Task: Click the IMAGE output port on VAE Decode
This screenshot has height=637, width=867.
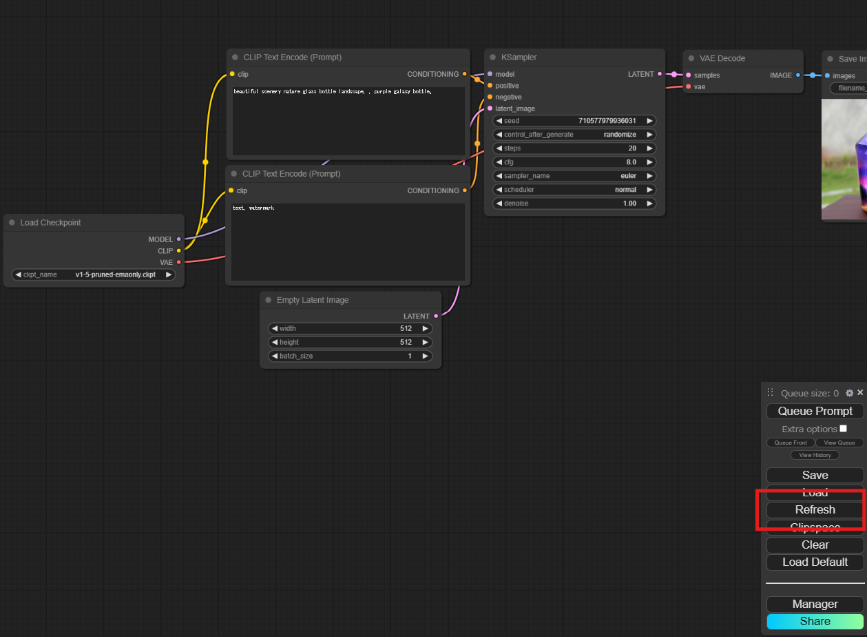Action: (798, 75)
